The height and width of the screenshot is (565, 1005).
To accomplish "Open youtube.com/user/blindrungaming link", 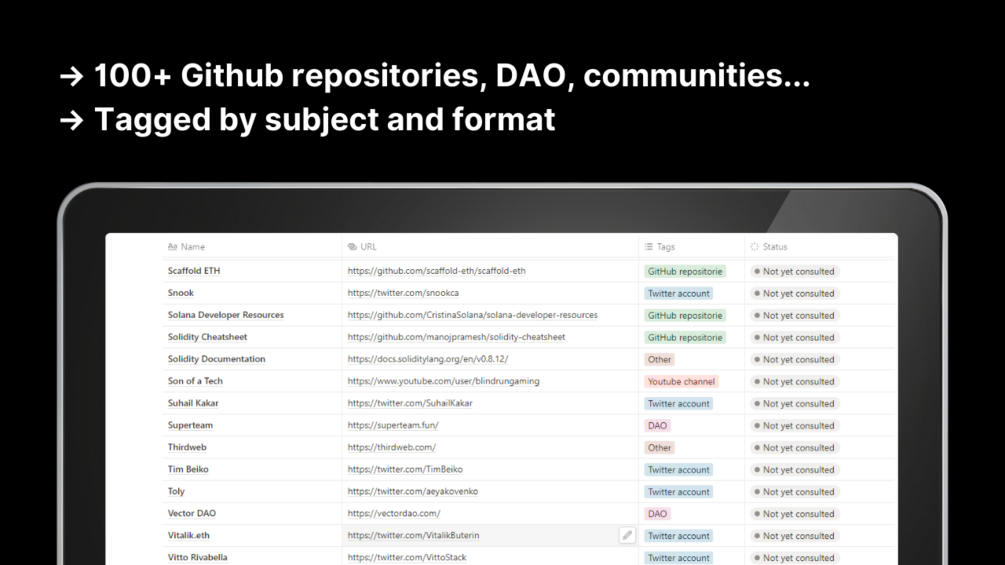I will click(444, 381).
